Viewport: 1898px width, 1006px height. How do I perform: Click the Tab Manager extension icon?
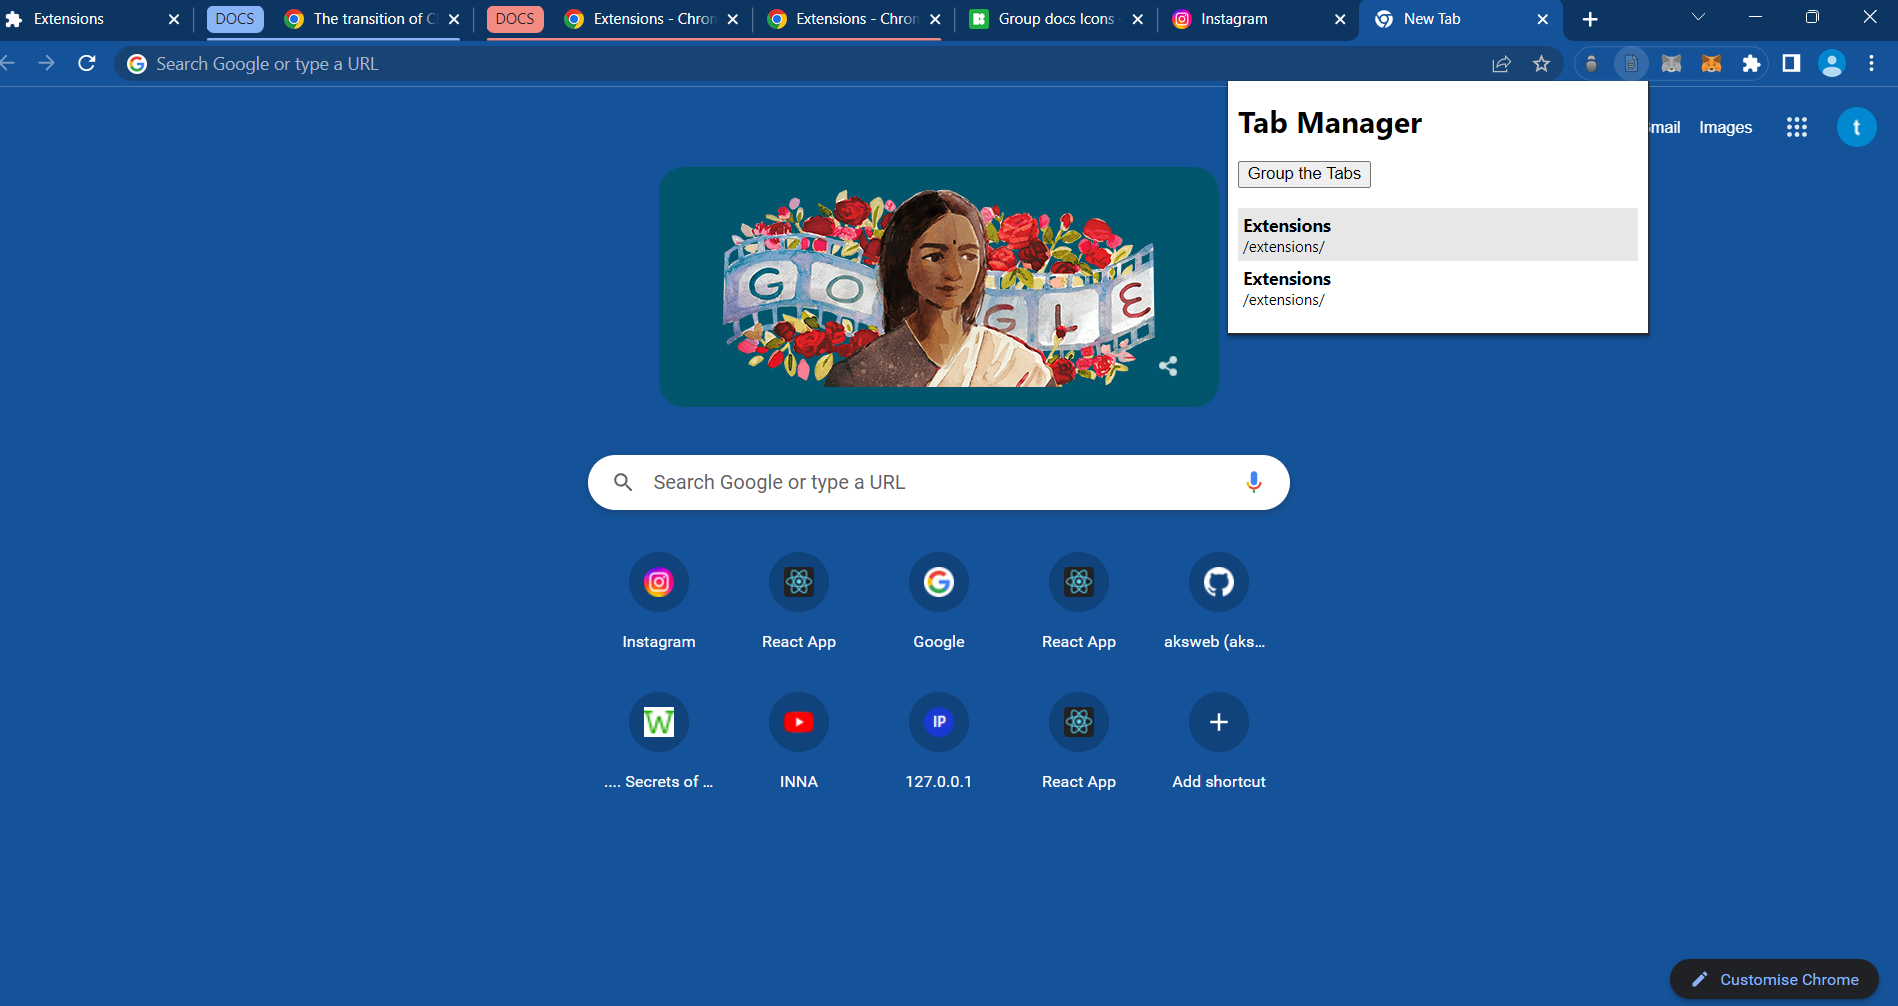(1631, 64)
